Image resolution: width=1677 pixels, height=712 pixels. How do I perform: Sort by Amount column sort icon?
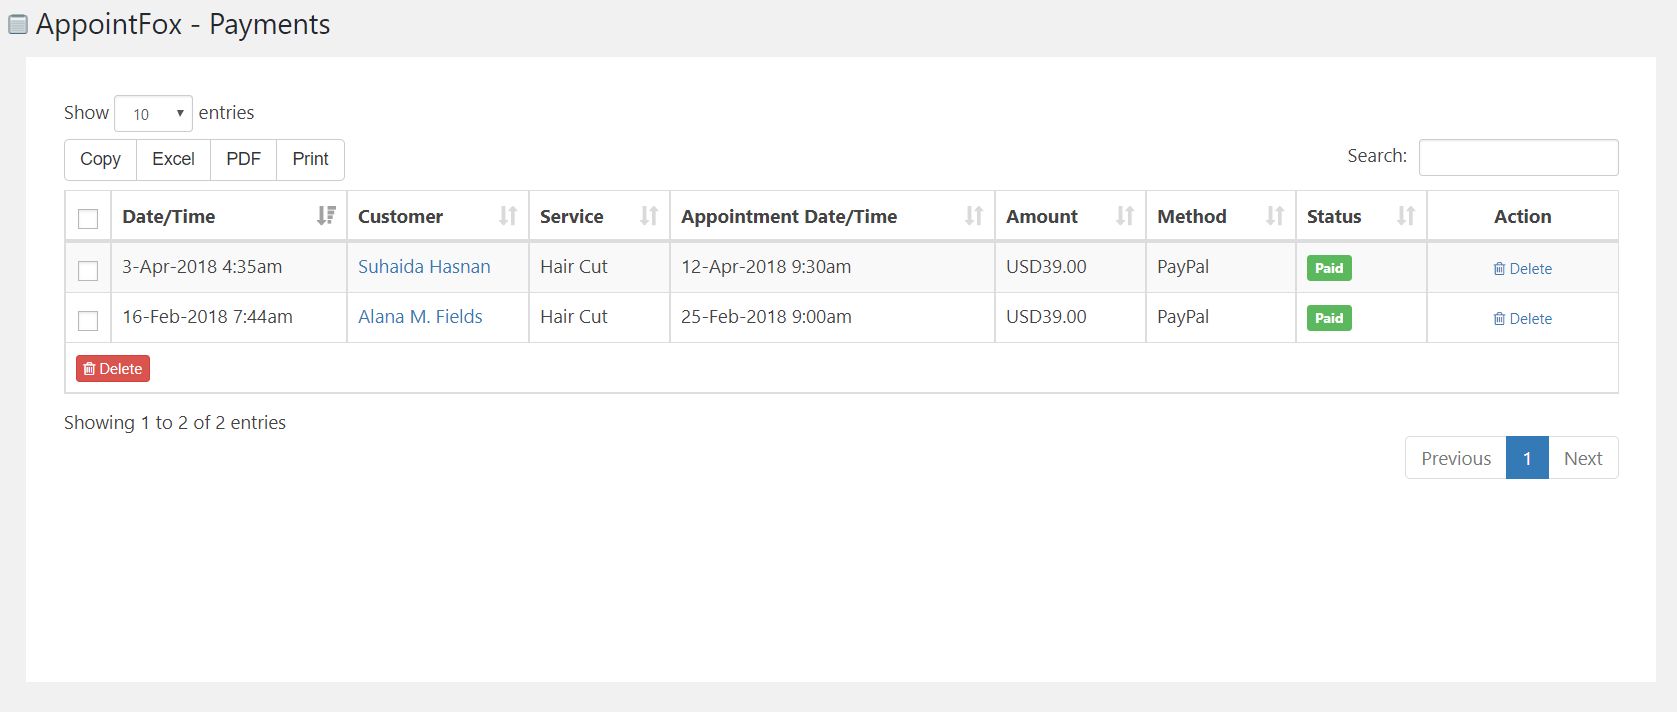click(x=1125, y=215)
